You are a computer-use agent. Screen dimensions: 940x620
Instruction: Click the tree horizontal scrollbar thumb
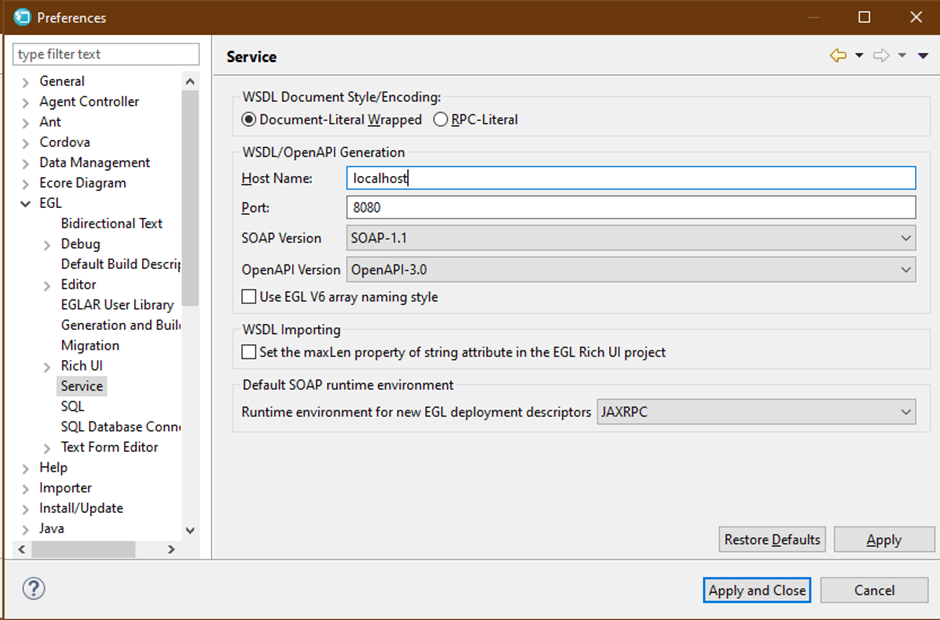(x=83, y=549)
